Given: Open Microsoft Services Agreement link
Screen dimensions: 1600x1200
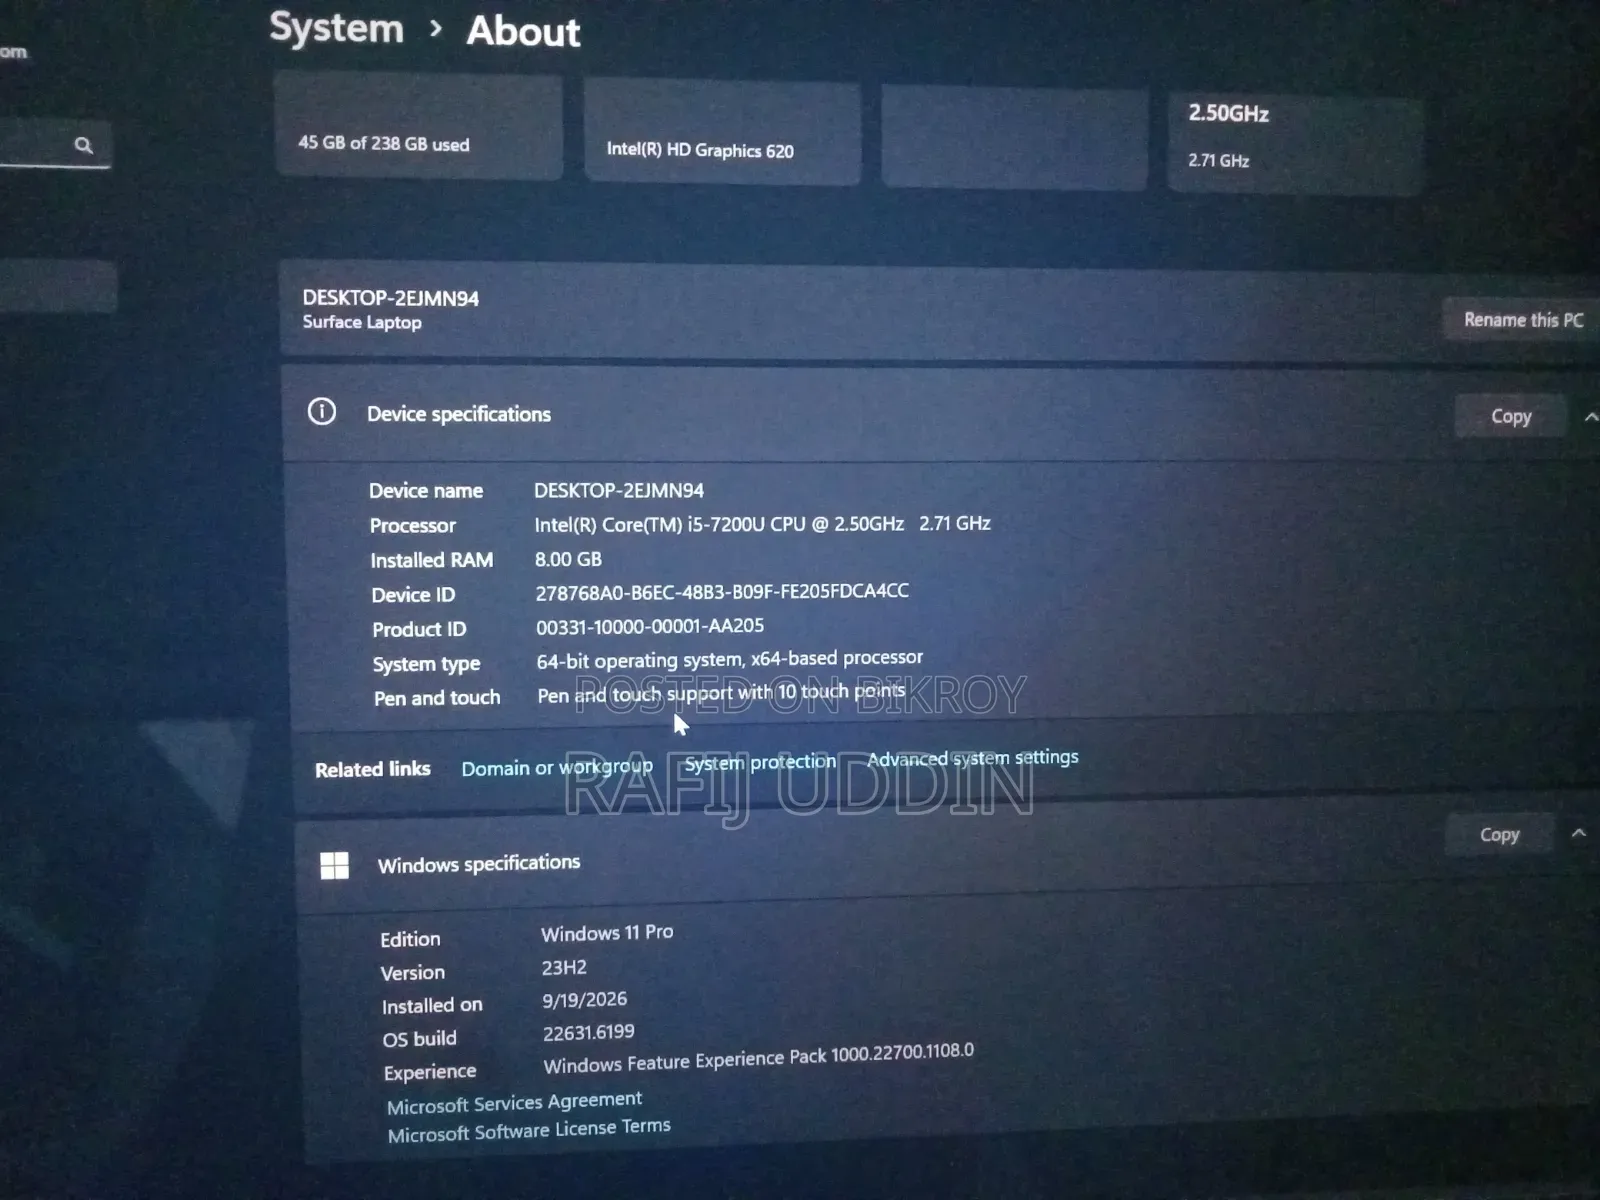Looking at the screenshot, I should 514,1102.
